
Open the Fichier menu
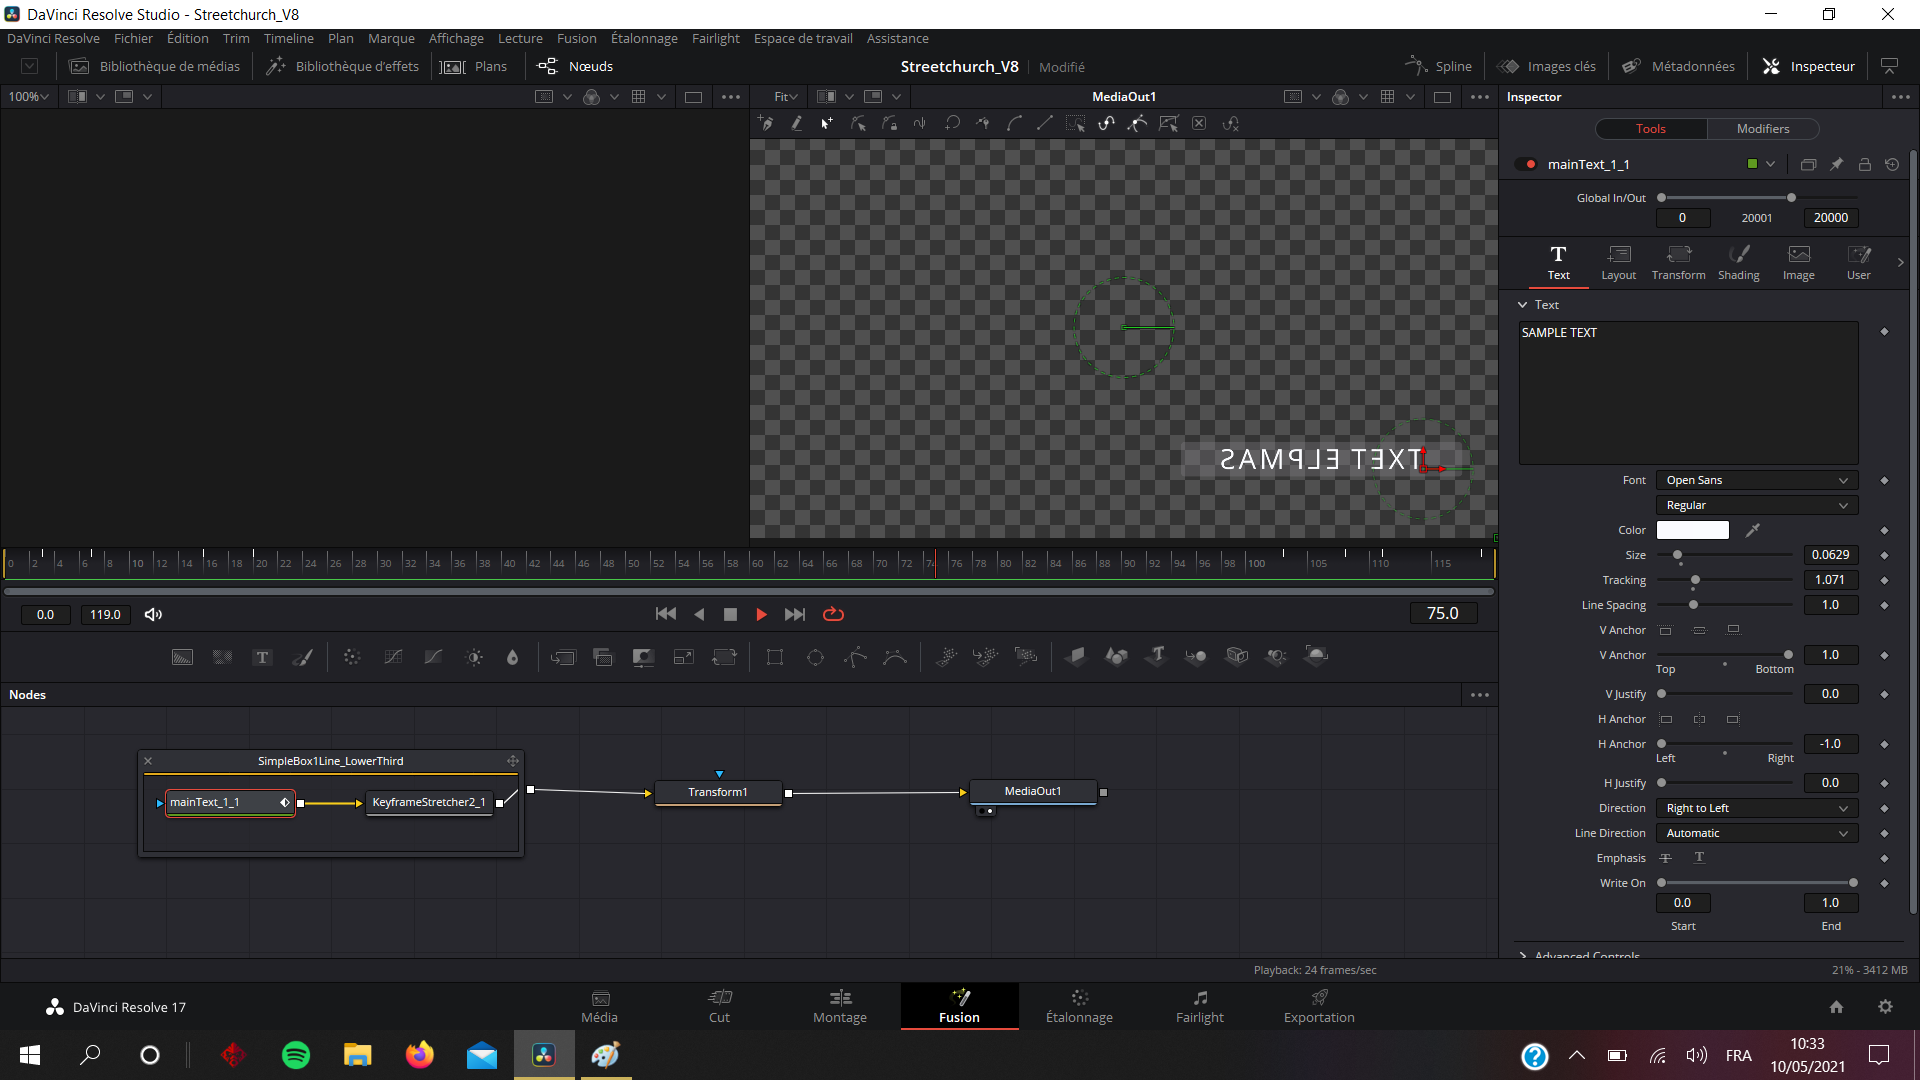[x=133, y=38]
